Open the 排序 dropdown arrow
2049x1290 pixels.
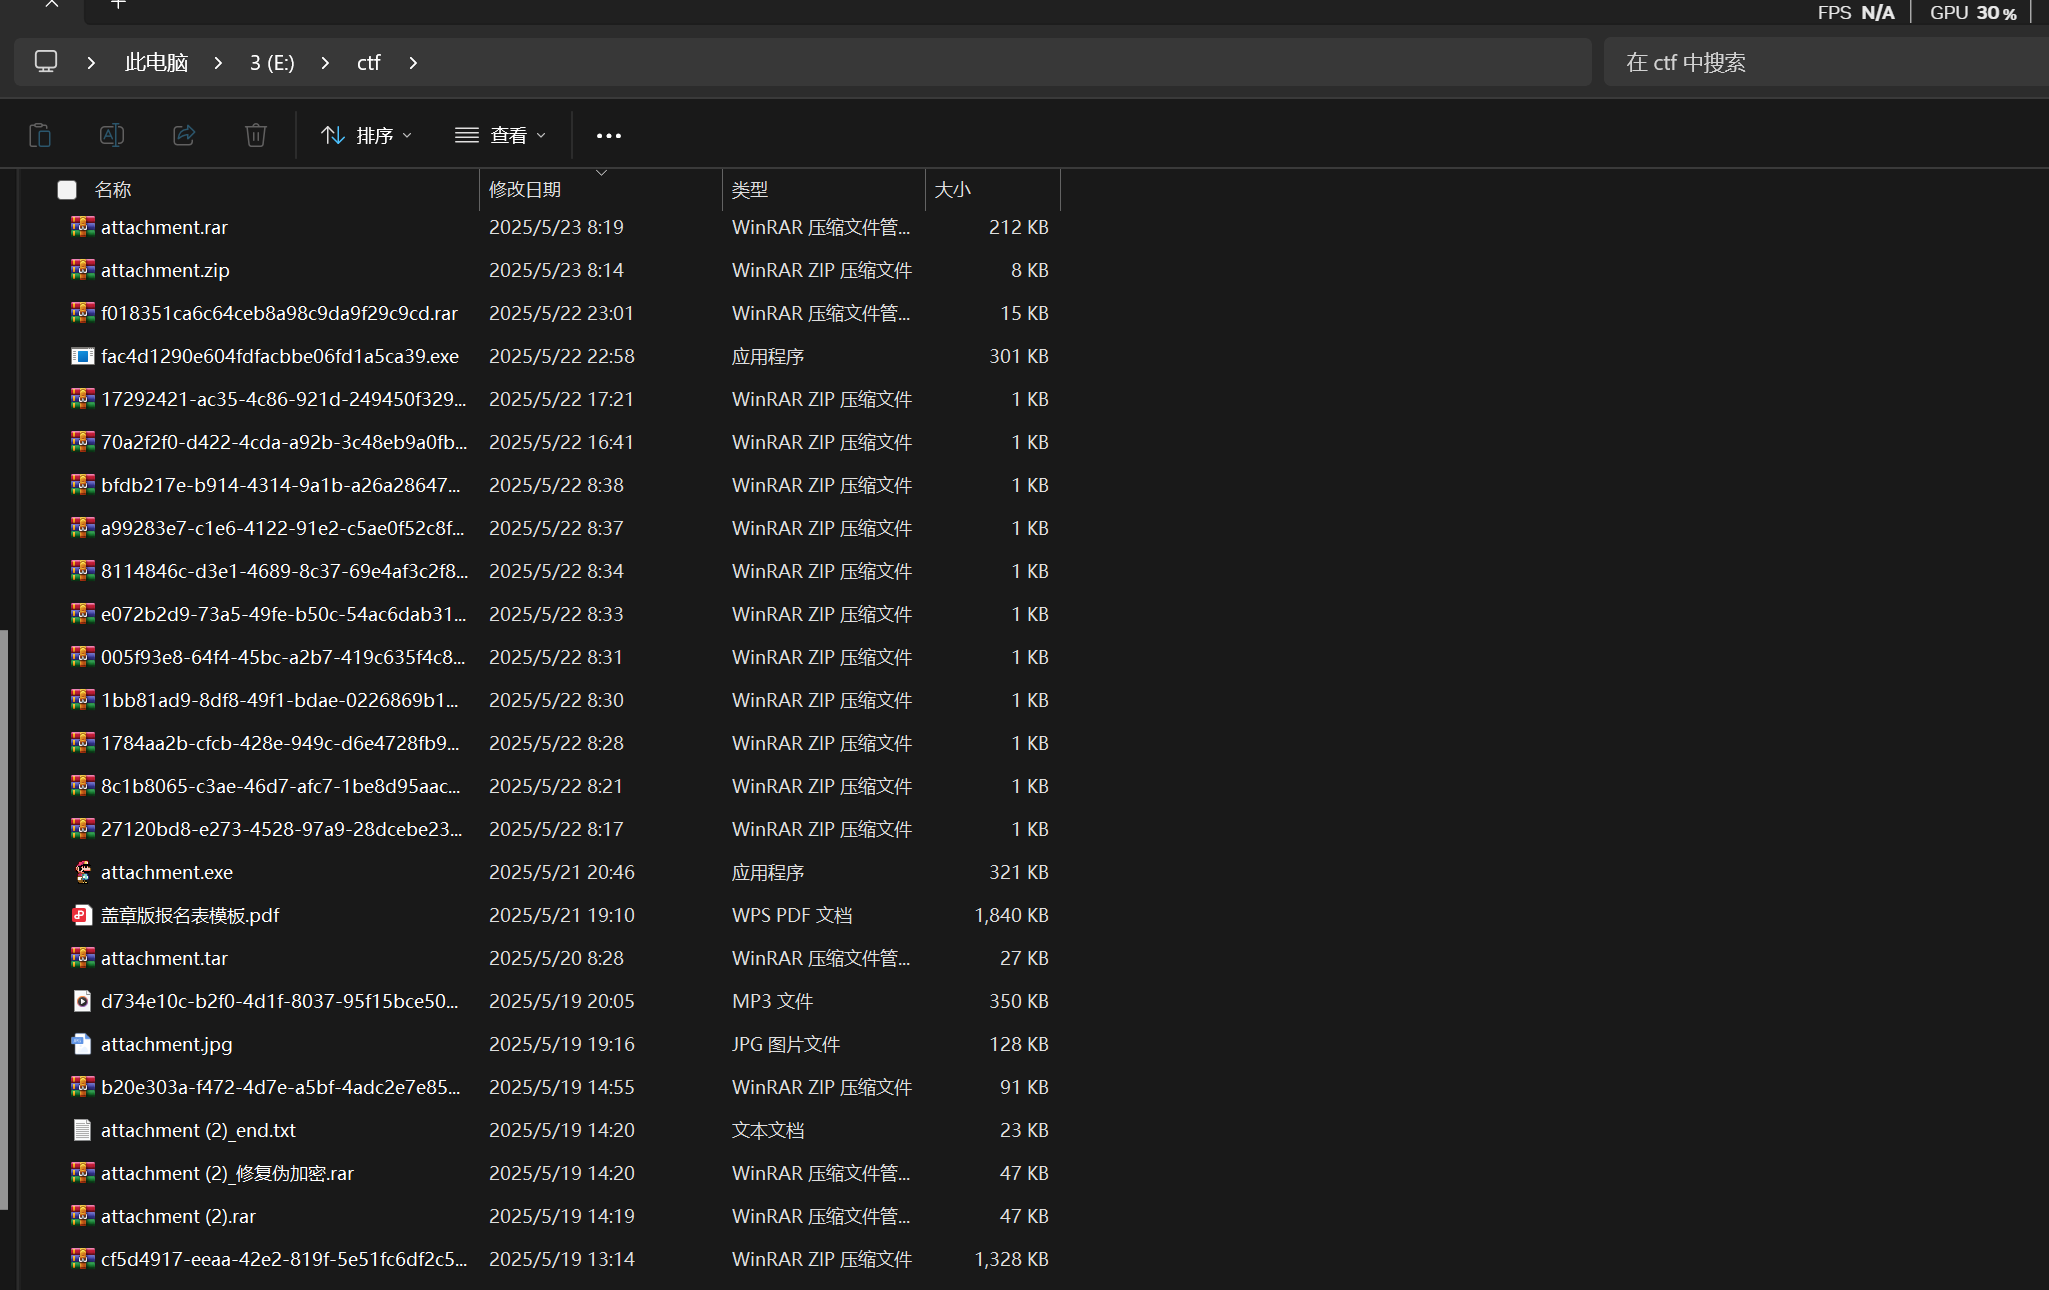(406, 135)
